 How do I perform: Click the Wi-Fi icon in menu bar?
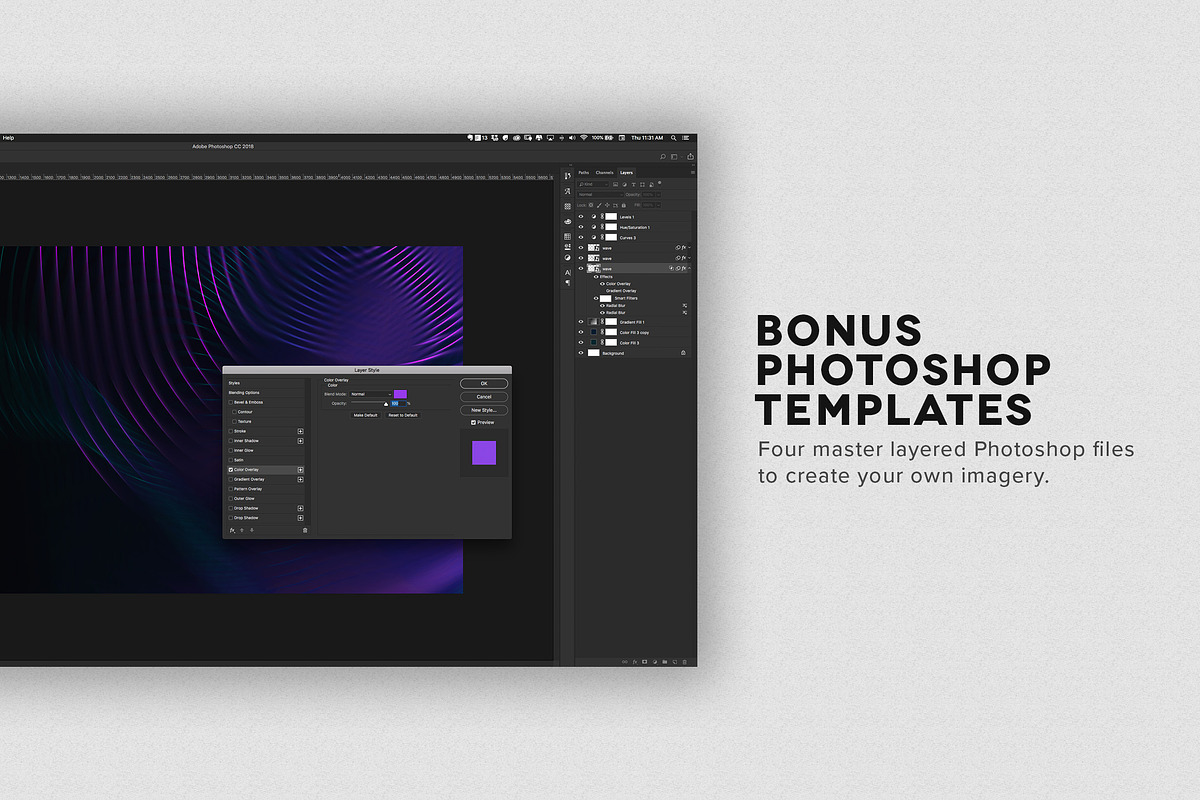[583, 137]
